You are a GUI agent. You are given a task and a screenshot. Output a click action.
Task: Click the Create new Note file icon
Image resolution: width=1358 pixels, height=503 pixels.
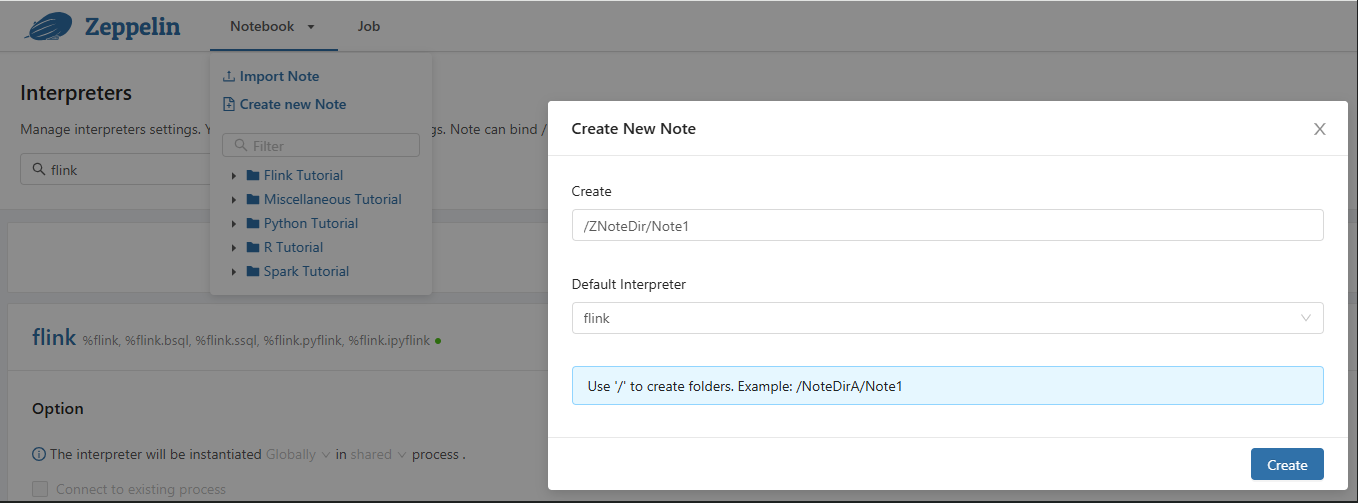tap(229, 105)
